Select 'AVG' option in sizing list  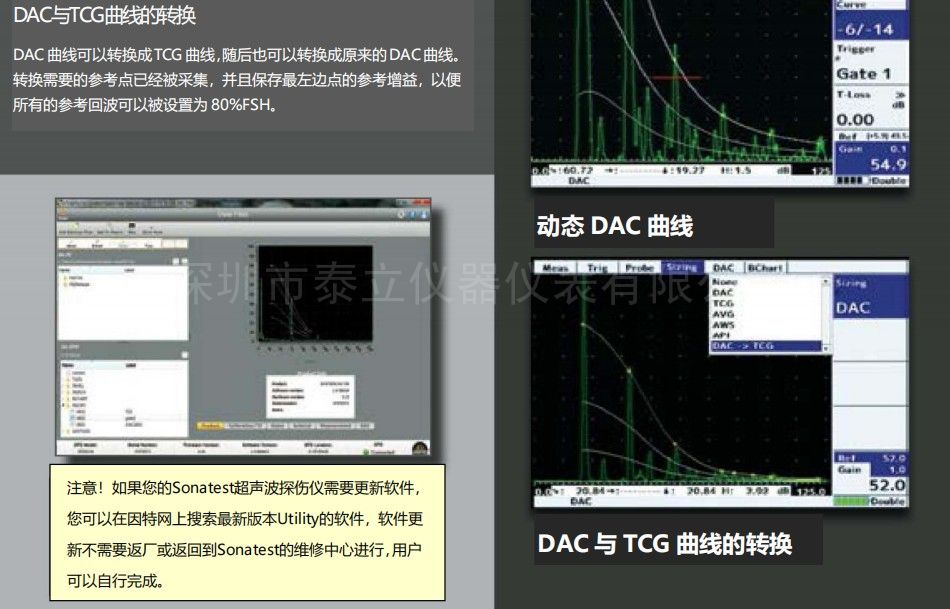(723, 314)
